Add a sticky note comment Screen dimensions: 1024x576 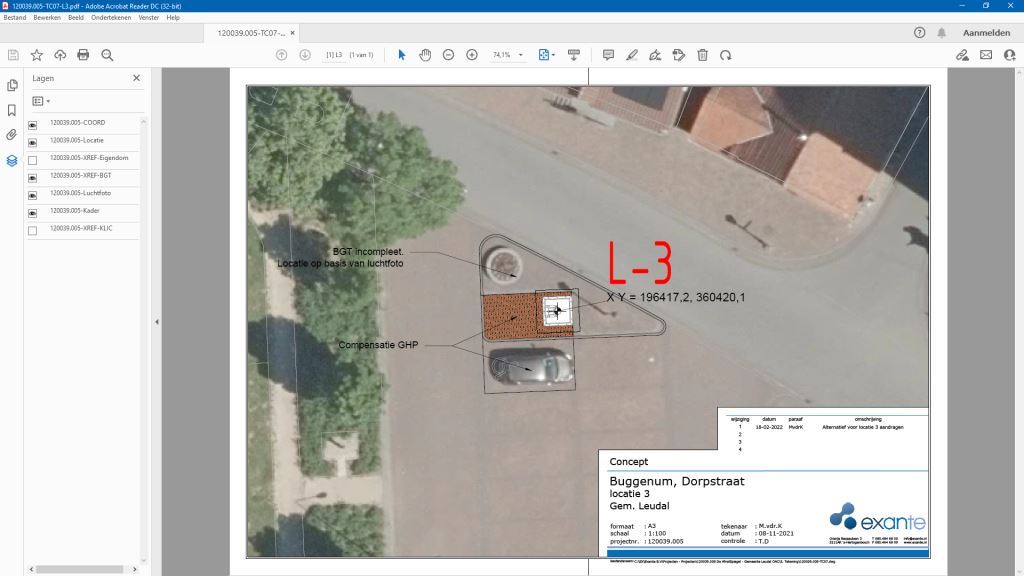coord(608,55)
